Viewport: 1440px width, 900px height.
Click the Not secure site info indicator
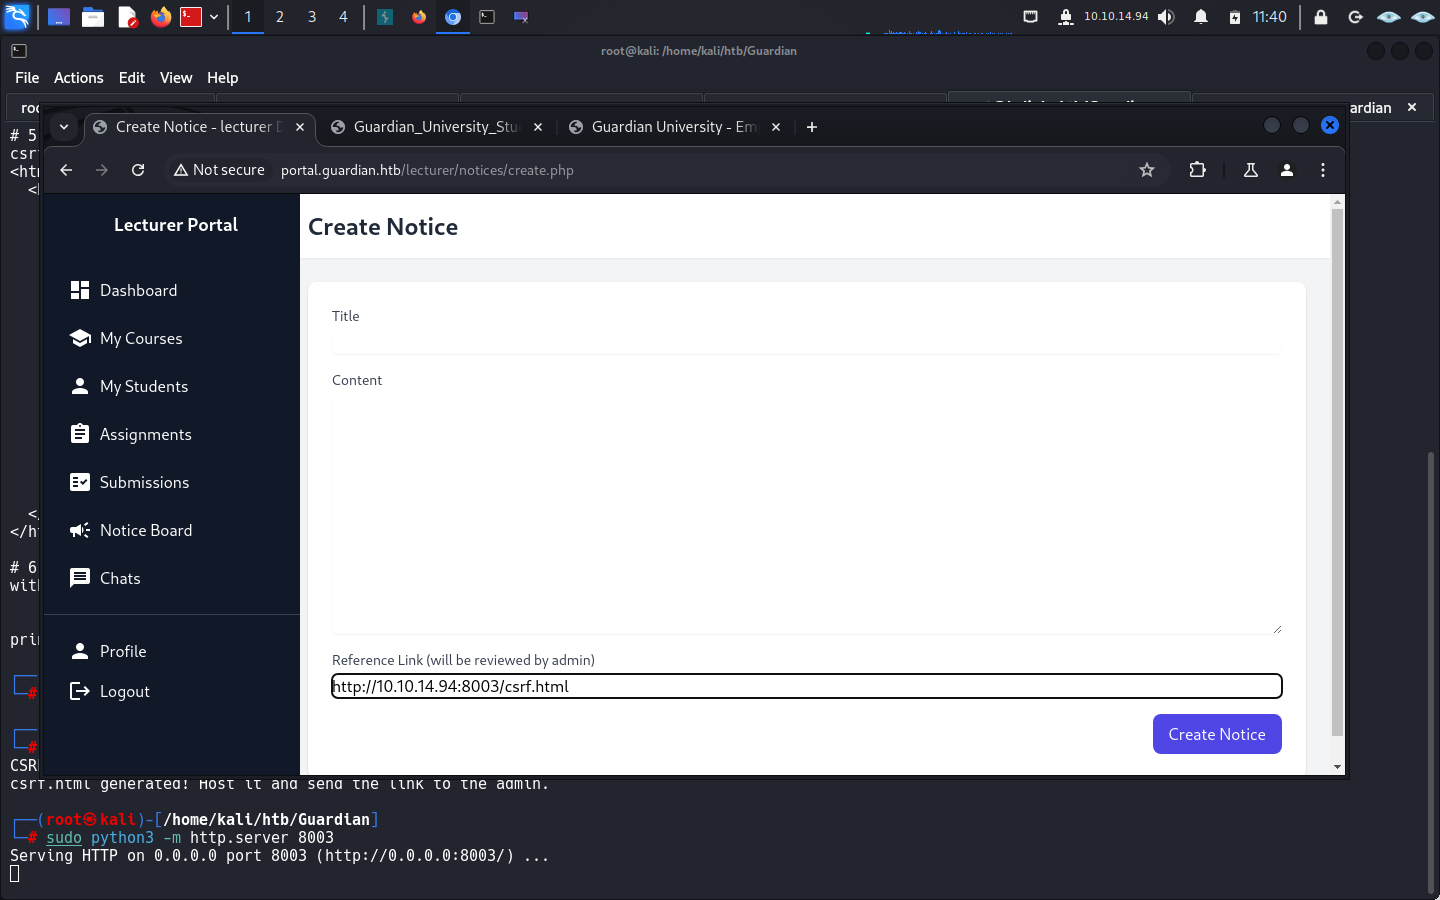pos(219,170)
